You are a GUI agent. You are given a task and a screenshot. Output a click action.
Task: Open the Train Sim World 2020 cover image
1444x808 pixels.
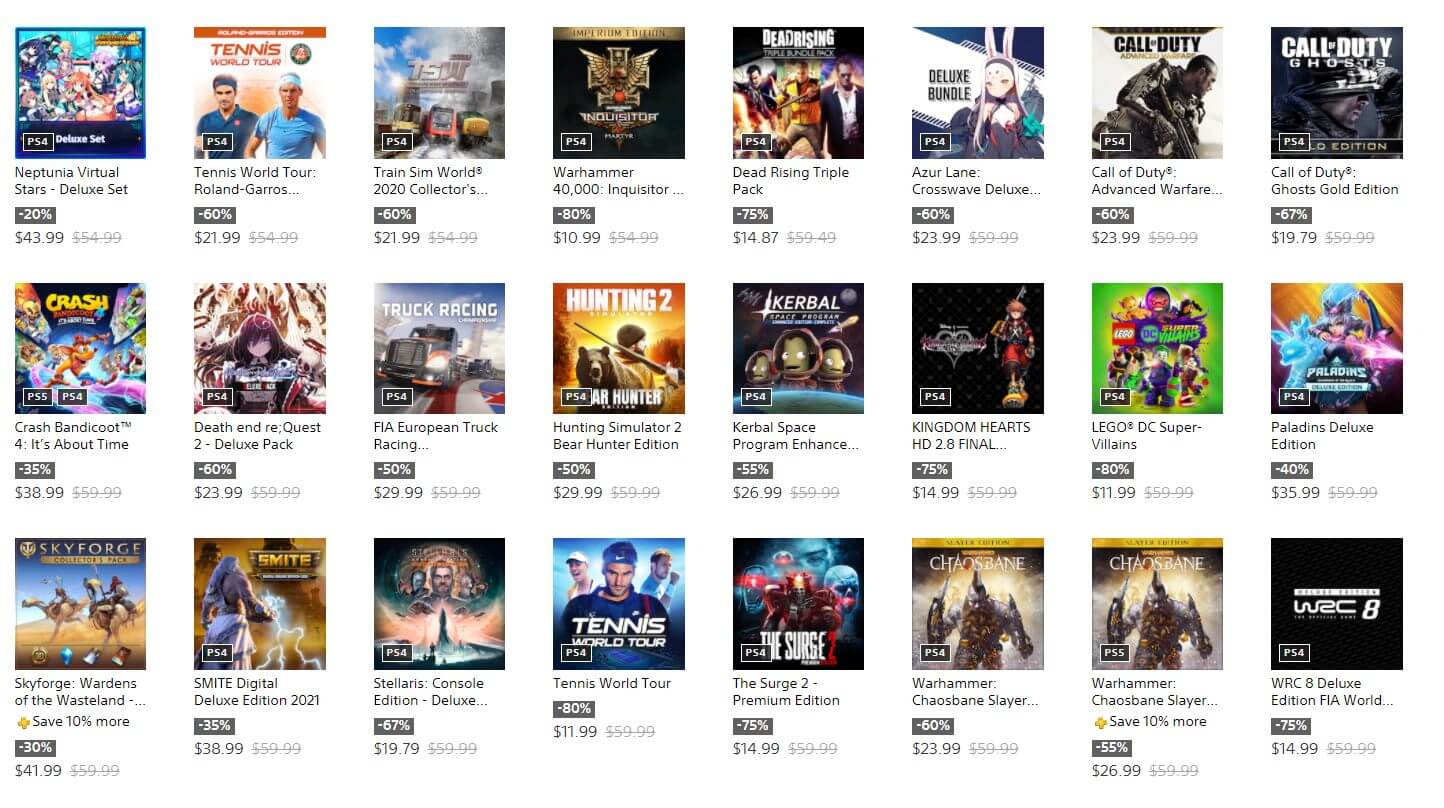439,93
